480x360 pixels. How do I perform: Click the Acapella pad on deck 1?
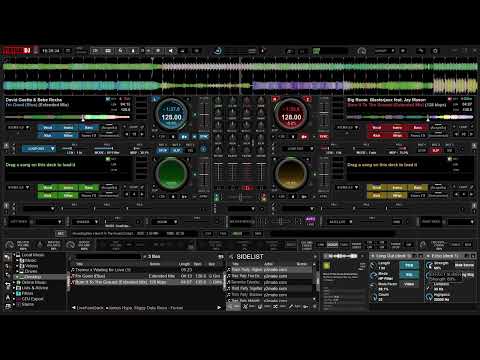(109, 128)
